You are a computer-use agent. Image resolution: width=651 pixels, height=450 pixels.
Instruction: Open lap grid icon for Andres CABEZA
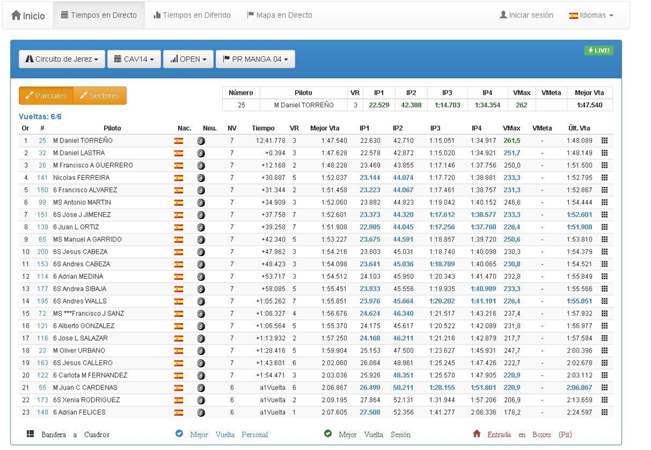(x=604, y=264)
